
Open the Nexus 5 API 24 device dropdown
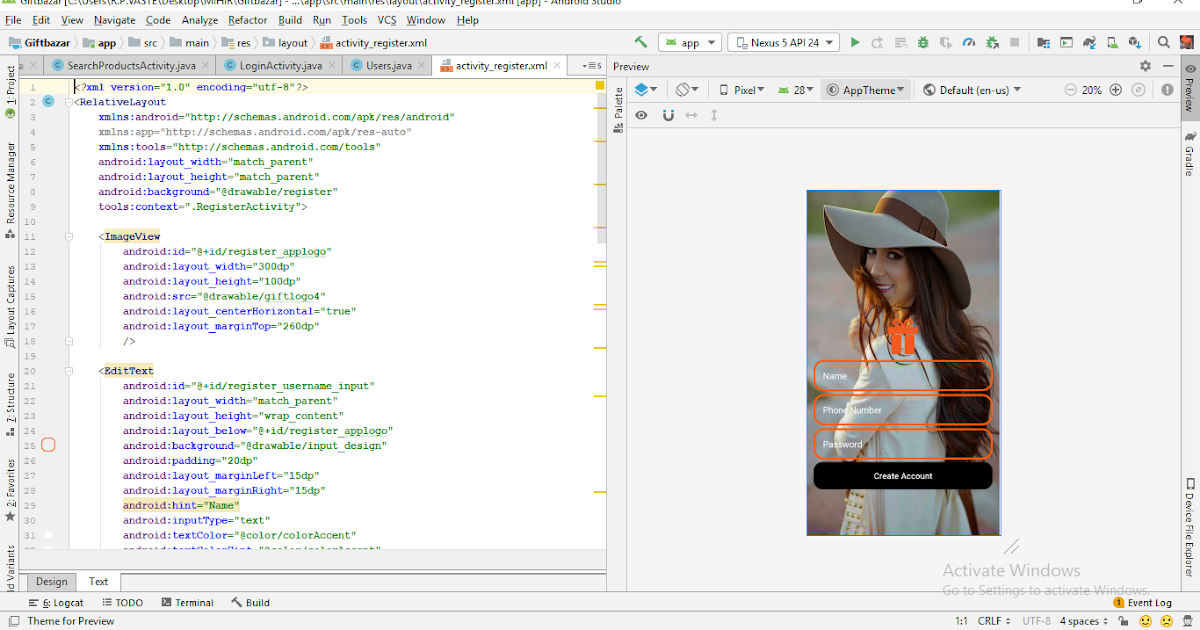pos(783,42)
